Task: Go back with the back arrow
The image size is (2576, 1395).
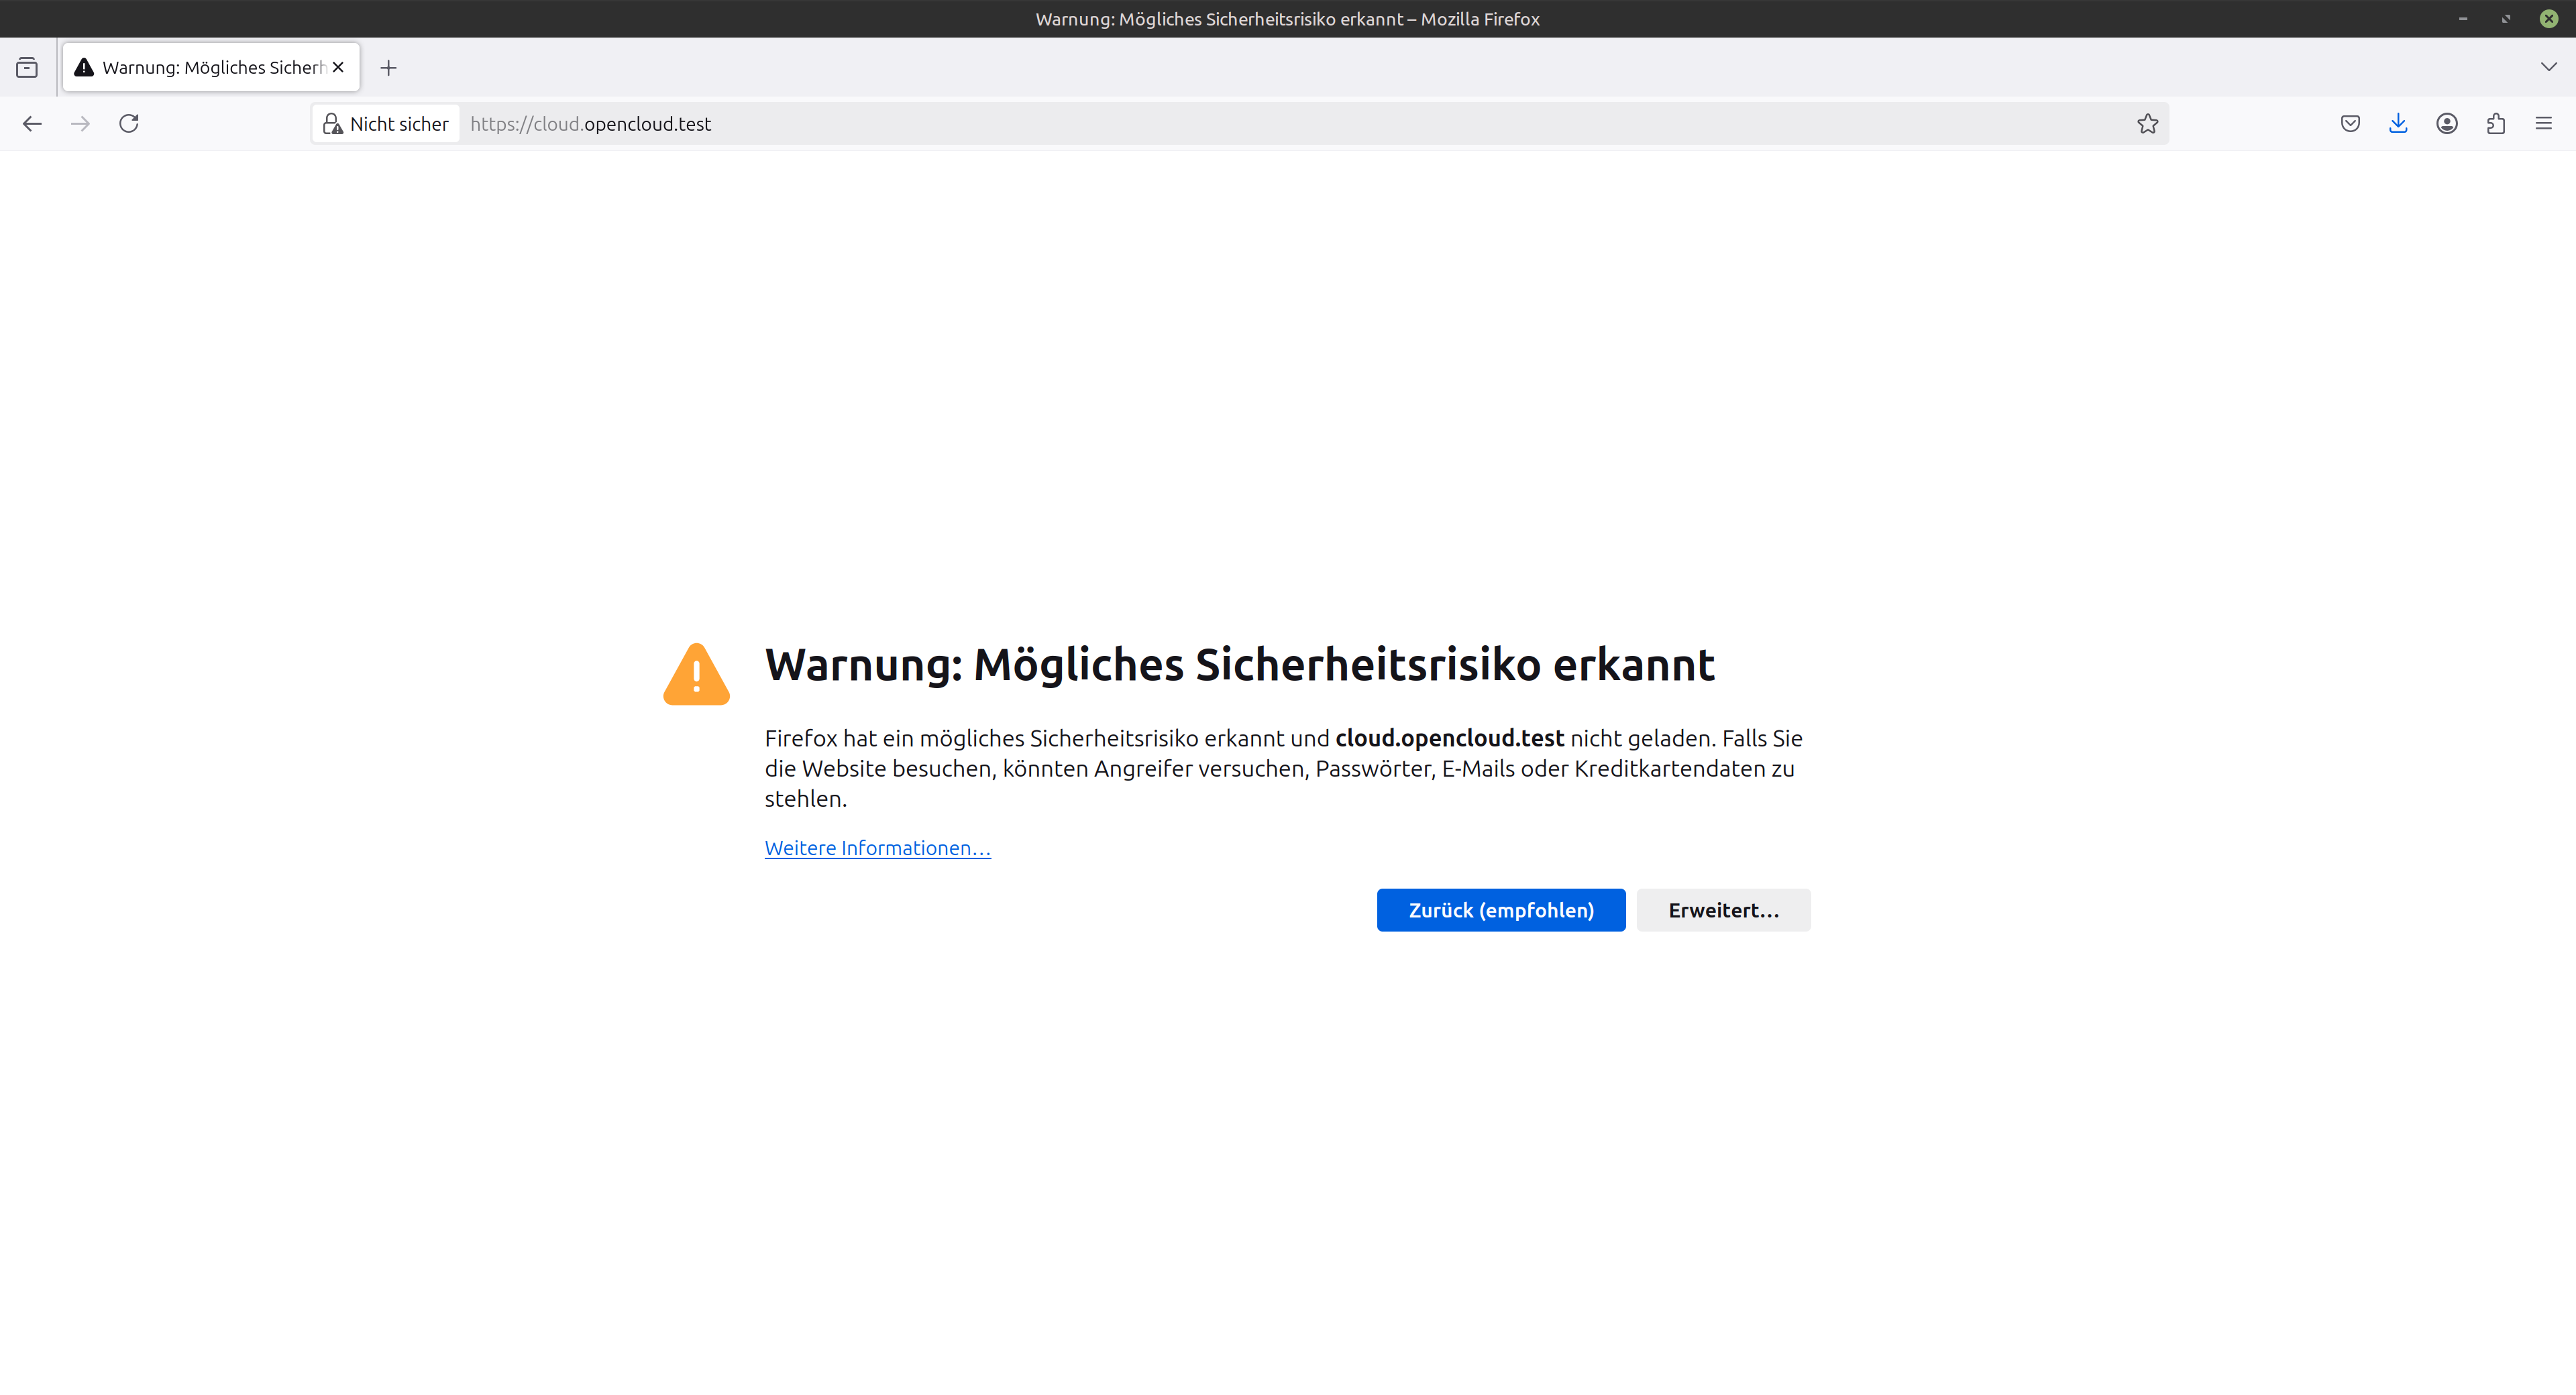Action: [32, 123]
